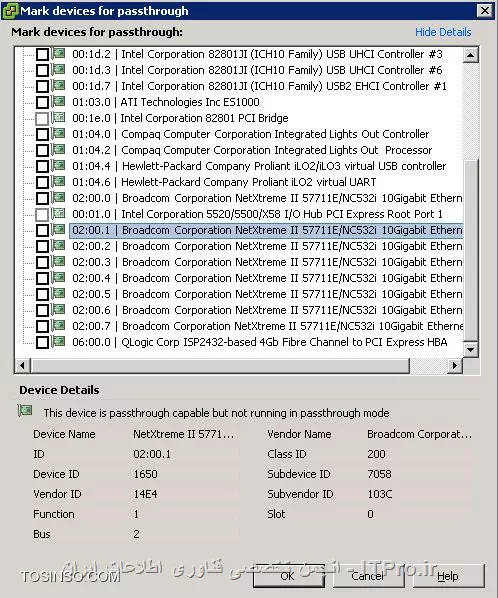The image size is (498, 598).
Task: Click the Vendor ID value 14E4
Action: pos(145,494)
